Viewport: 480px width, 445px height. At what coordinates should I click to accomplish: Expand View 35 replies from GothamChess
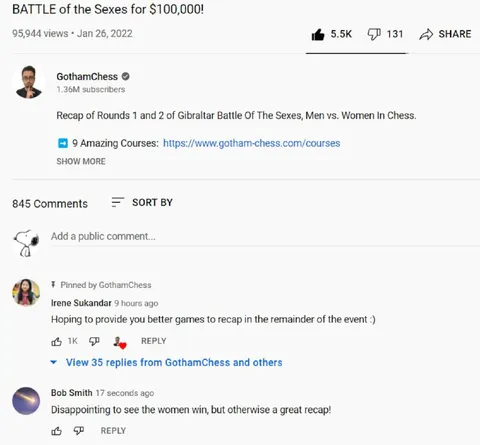click(x=174, y=362)
